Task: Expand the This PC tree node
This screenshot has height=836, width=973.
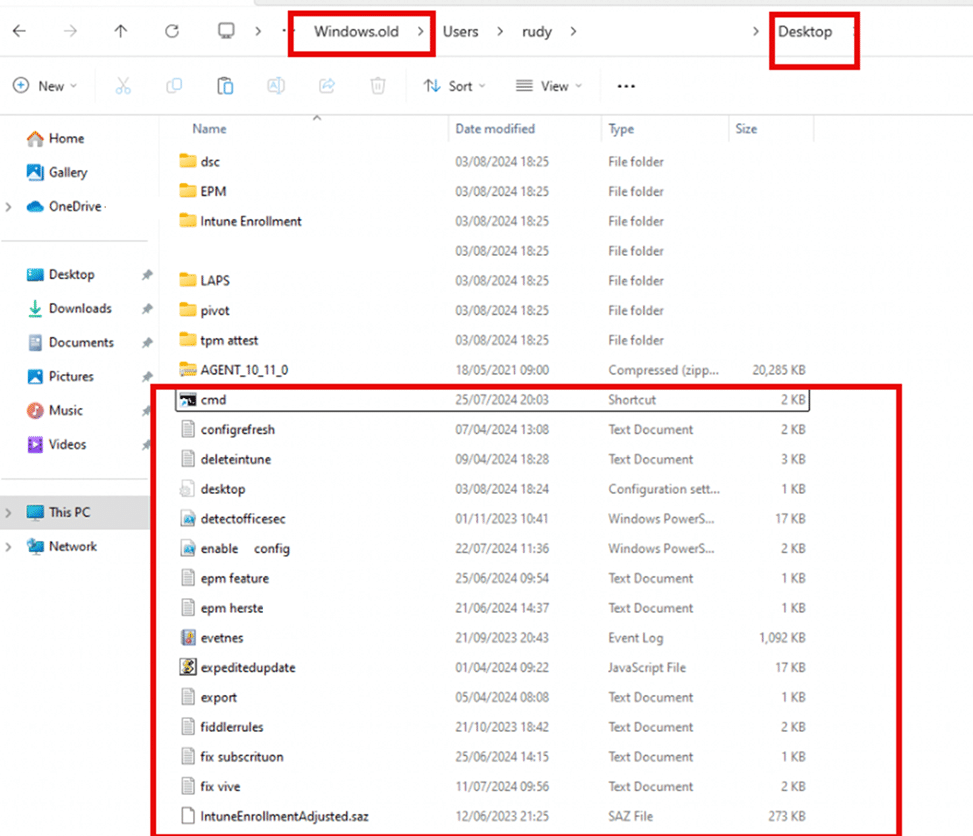Action: (8, 513)
